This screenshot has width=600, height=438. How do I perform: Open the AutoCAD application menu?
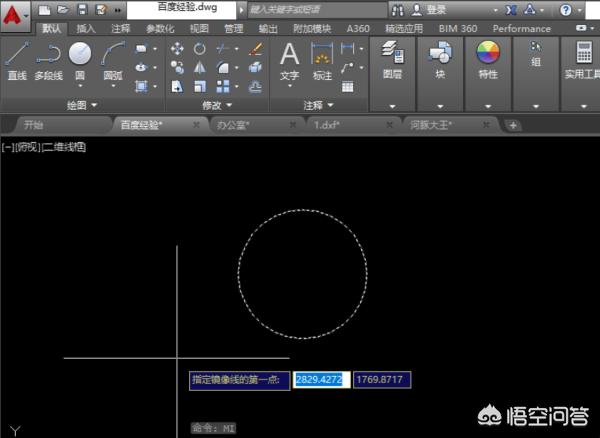[14, 14]
